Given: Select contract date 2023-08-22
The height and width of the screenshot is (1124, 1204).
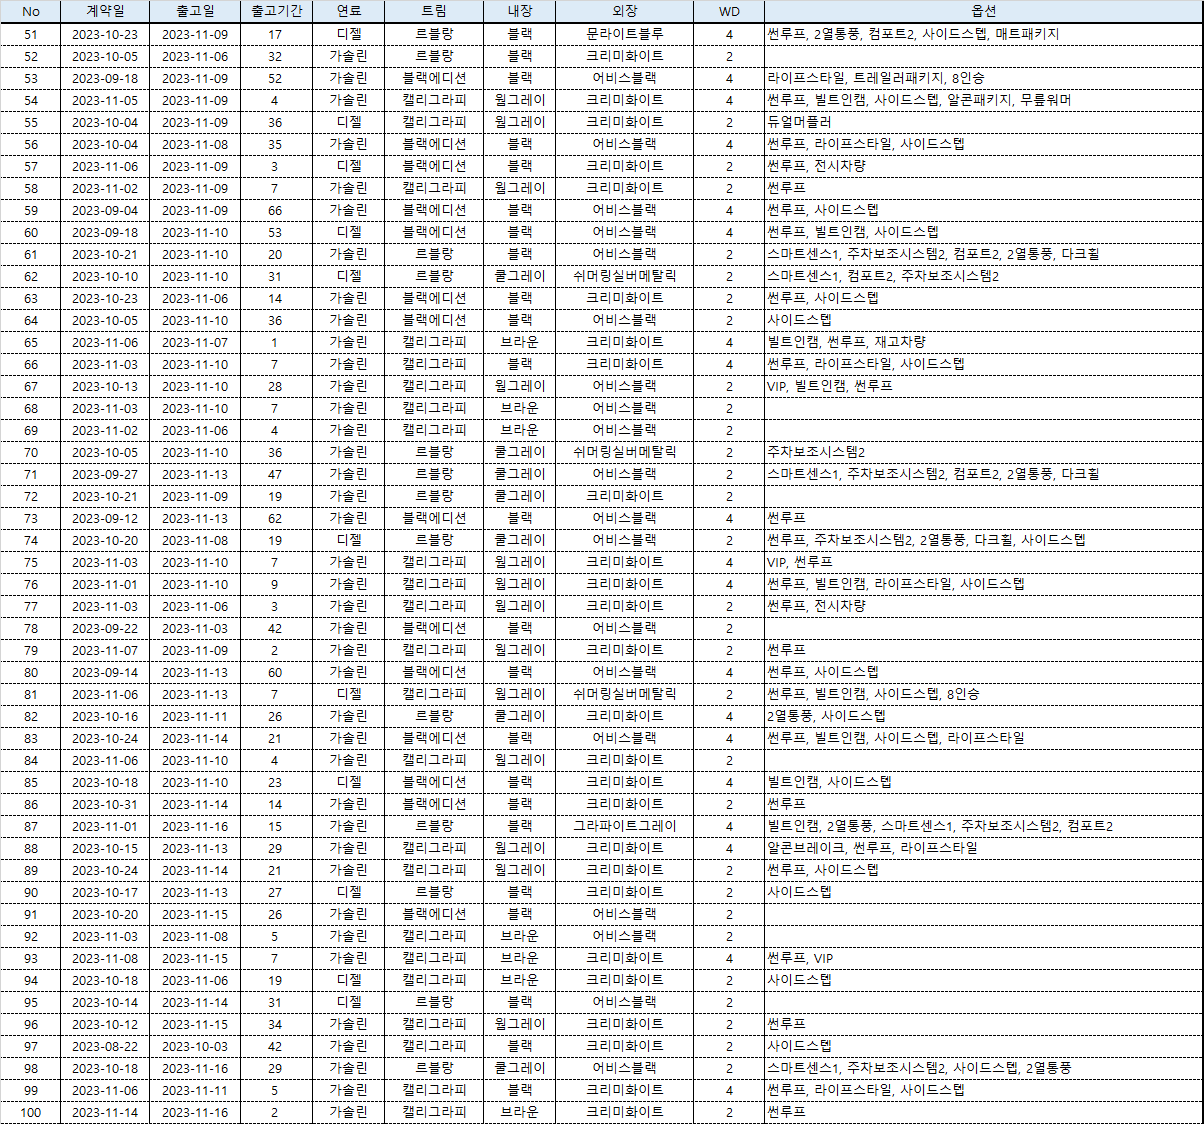Looking at the screenshot, I should point(105,1046).
